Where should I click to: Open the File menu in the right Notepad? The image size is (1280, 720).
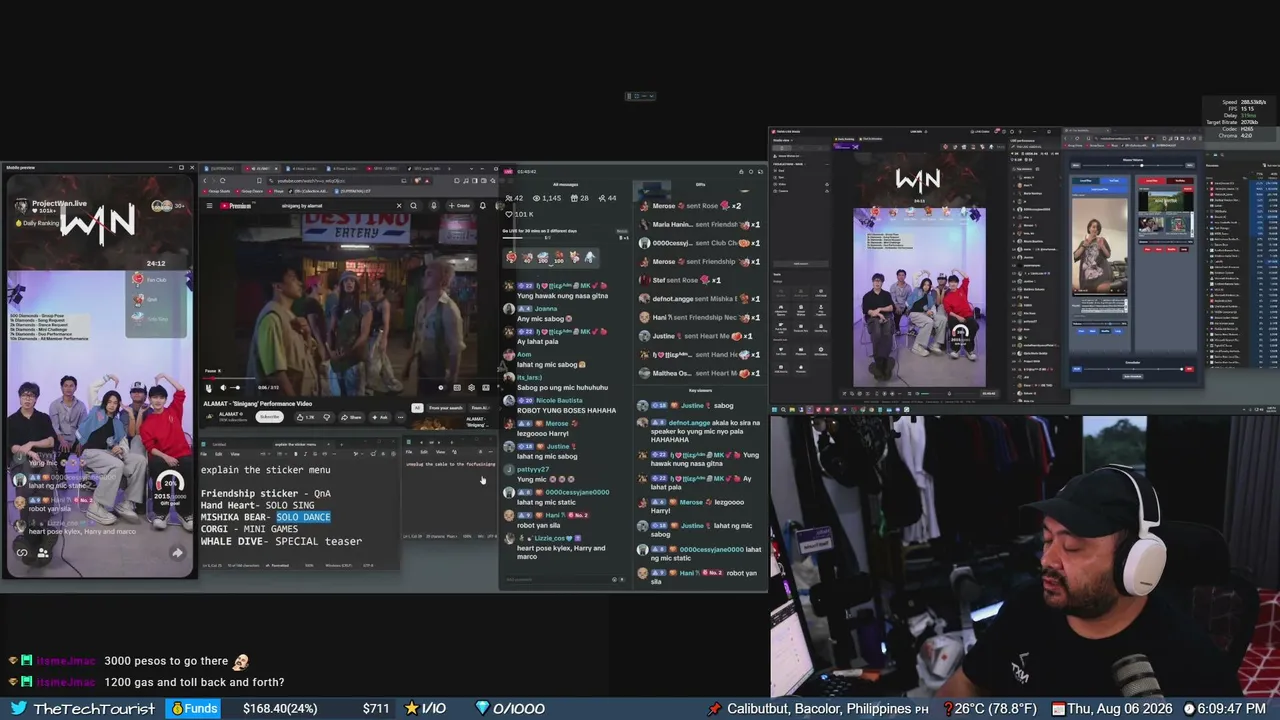pos(411,451)
